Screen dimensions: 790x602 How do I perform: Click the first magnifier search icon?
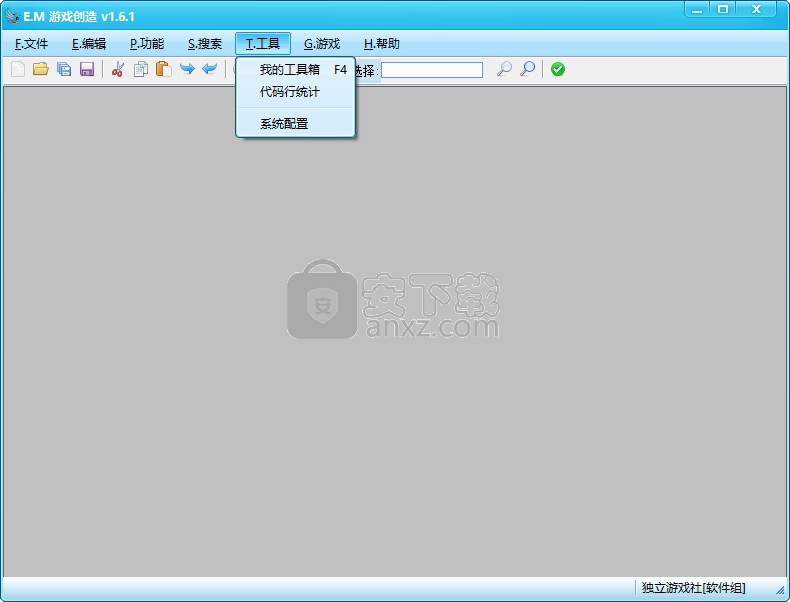click(504, 69)
